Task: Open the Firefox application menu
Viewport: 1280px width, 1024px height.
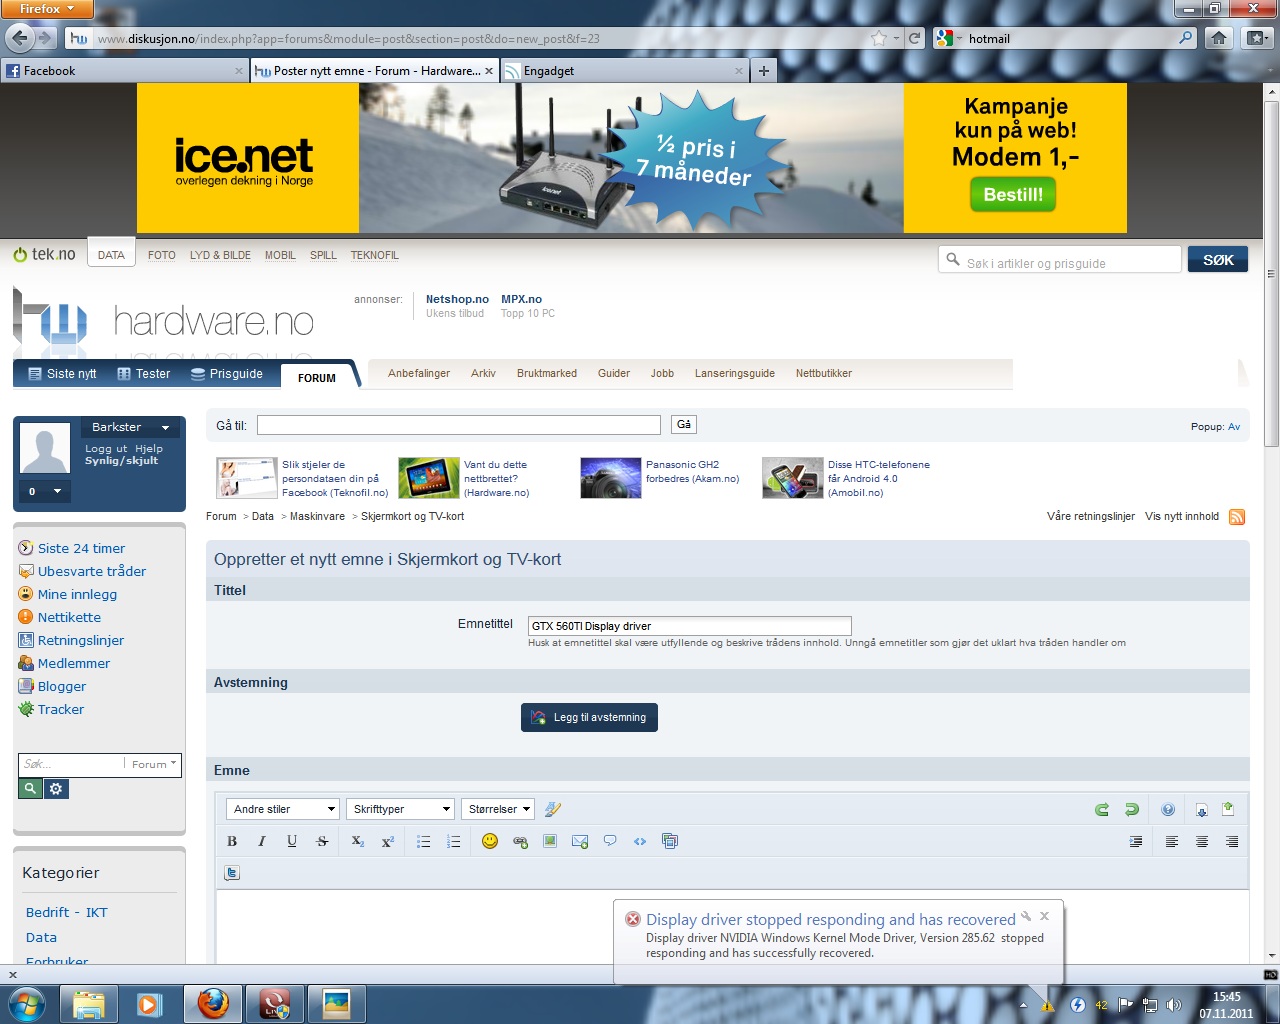Action: 46,9
